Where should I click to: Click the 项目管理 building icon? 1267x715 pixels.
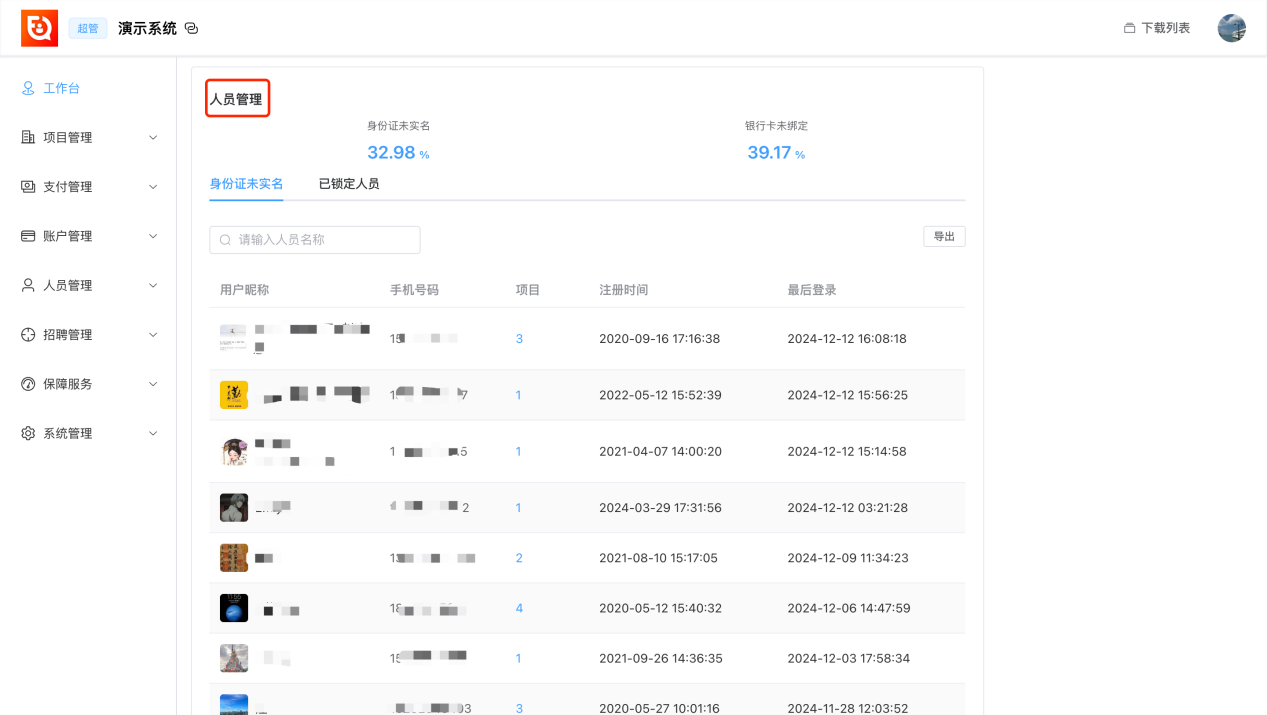tap(28, 137)
